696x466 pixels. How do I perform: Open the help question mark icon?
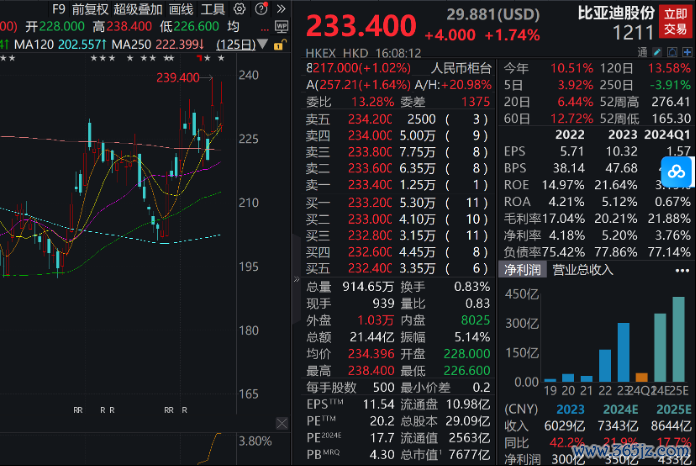coord(261,8)
